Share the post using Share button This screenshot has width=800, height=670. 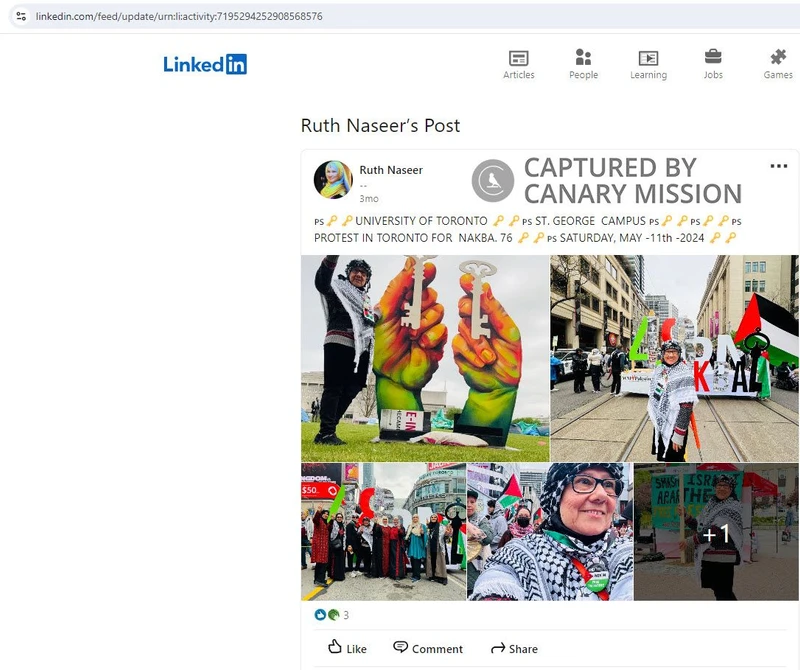pyautogui.click(x=514, y=649)
